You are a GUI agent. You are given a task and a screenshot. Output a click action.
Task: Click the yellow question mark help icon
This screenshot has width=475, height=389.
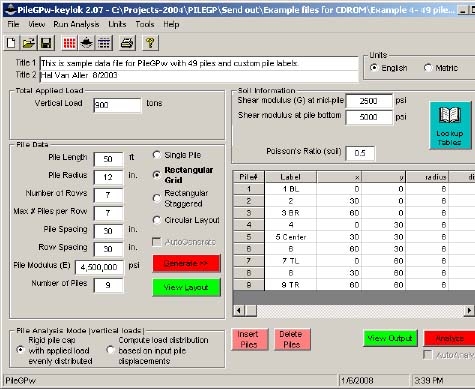coord(150,43)
